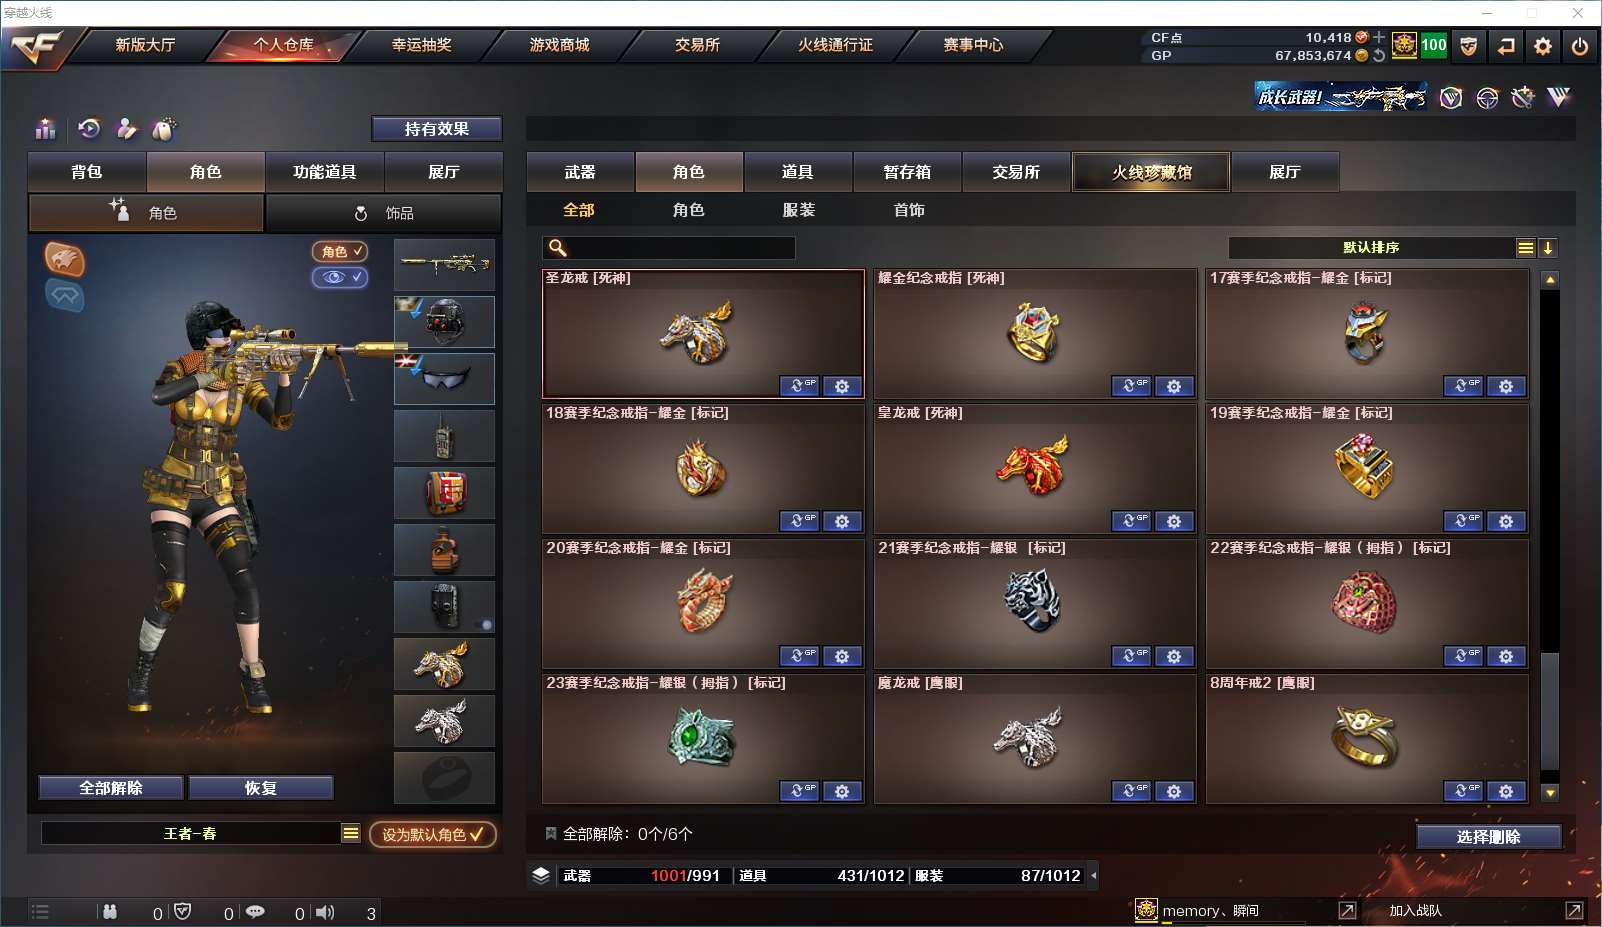The height and width of the screenshot is (927, 1602).
Task: Click the item list scrollbar thumb
Action: pos(1550,710)
